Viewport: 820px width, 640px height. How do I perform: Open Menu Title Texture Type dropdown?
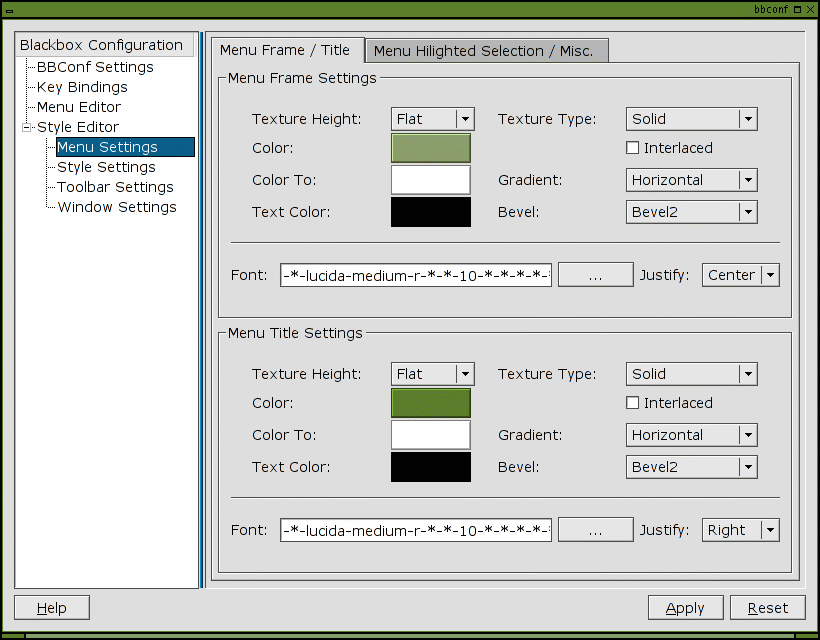click(x=691, y=374)
